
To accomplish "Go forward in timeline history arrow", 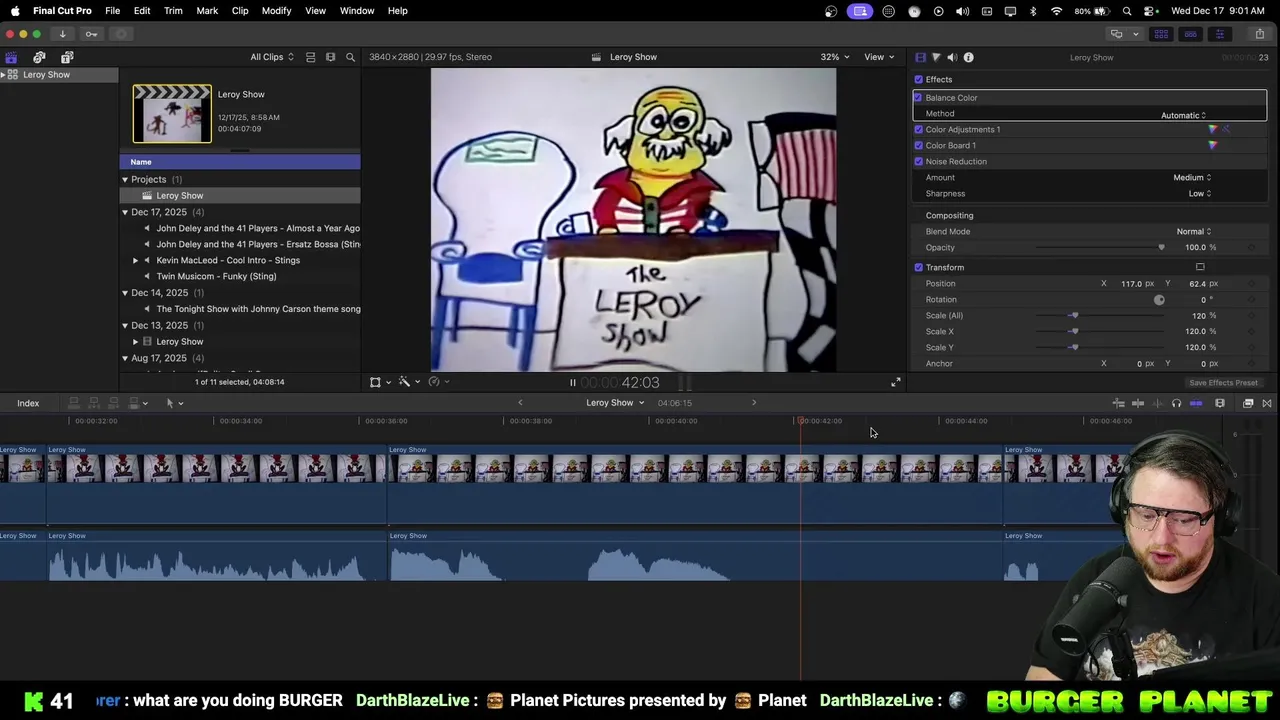I will [754, 402].
